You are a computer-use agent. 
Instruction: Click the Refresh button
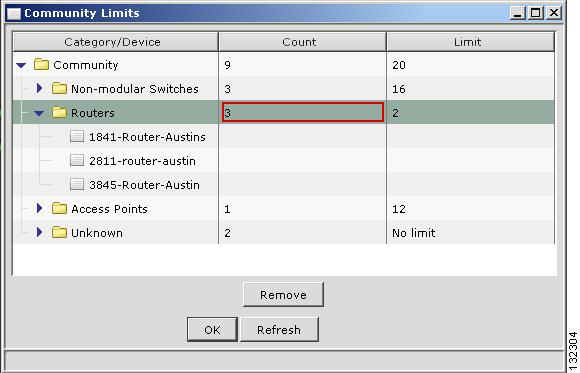pyautogui.click(x=279, y=329)
